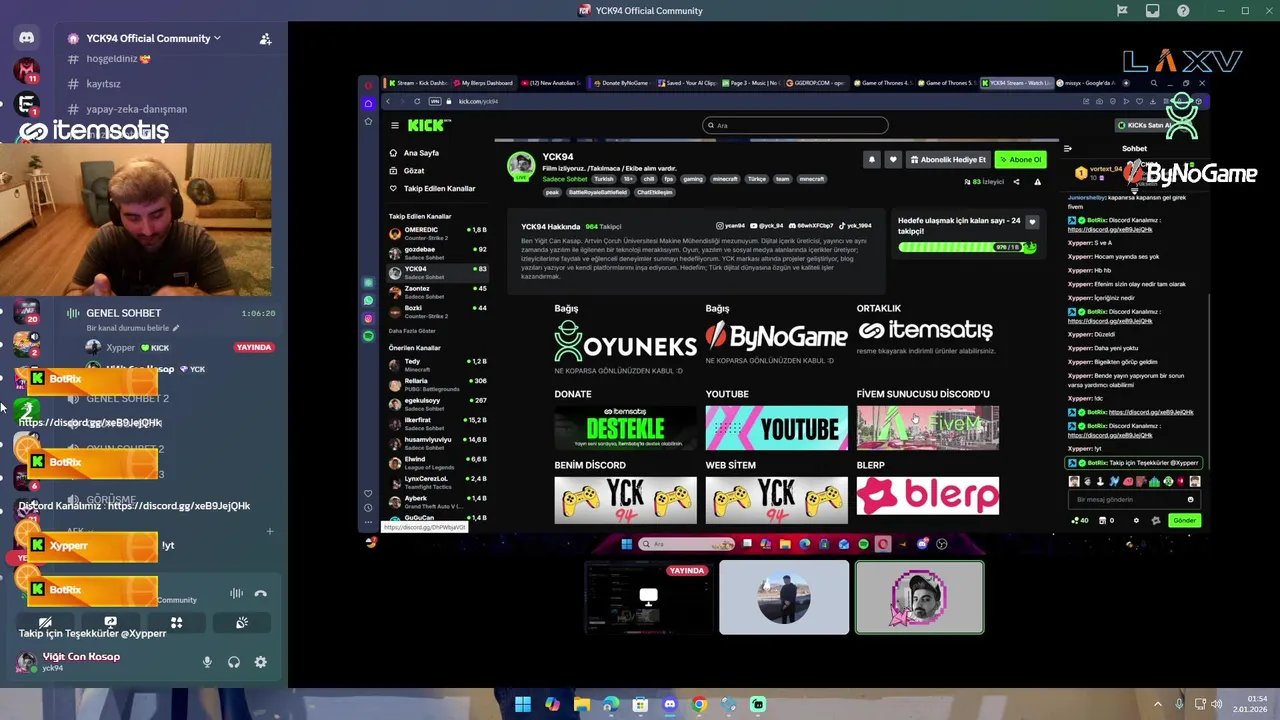This screenshot has width=1280, height=720.
Task: Expand Daha Fazla Göster in Kick sidebar
Action: 412,330
